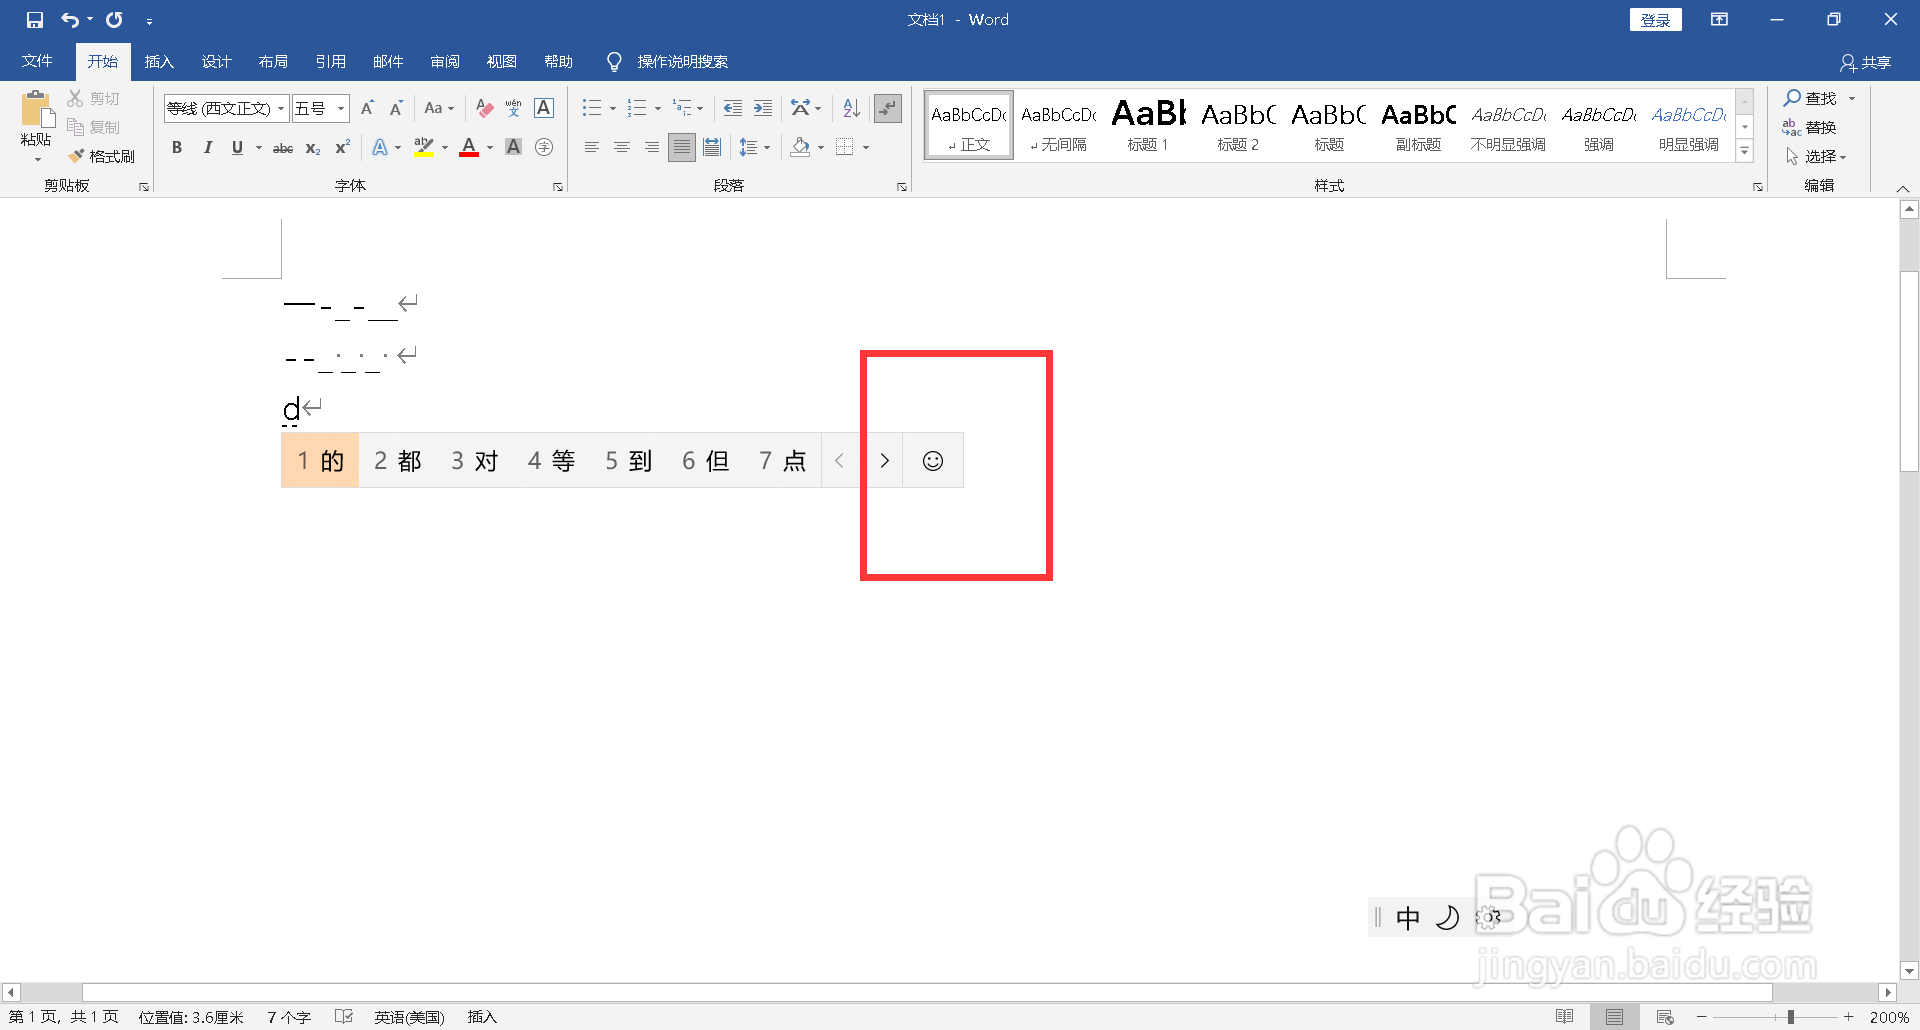The image size is (1920, 1030).
Task: Click the enclosed character icon
Action: 544,148
